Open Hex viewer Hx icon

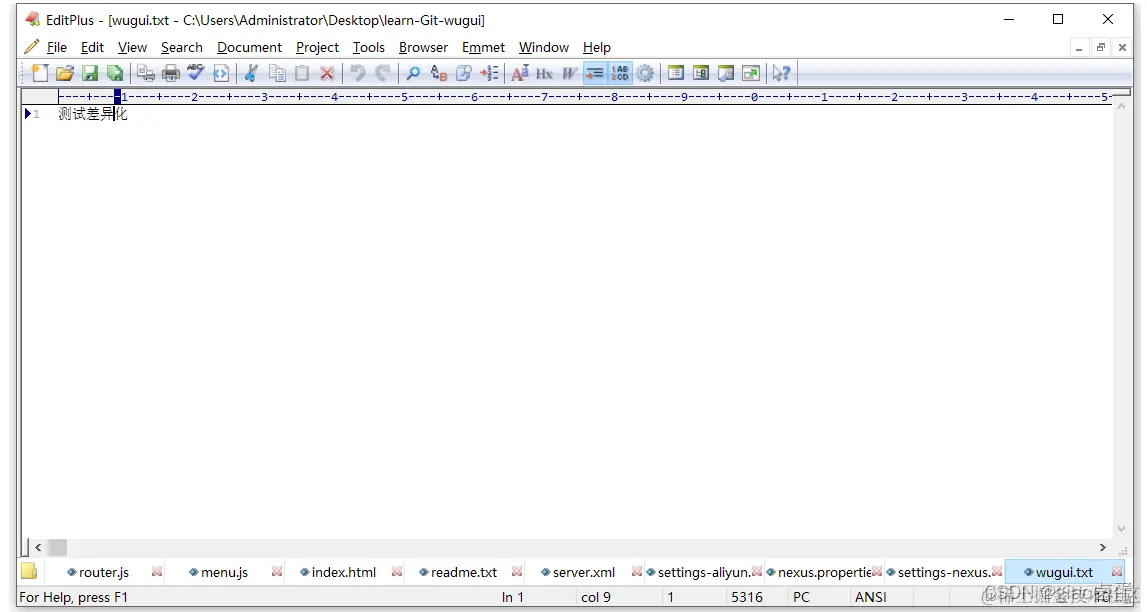point(544,73)
